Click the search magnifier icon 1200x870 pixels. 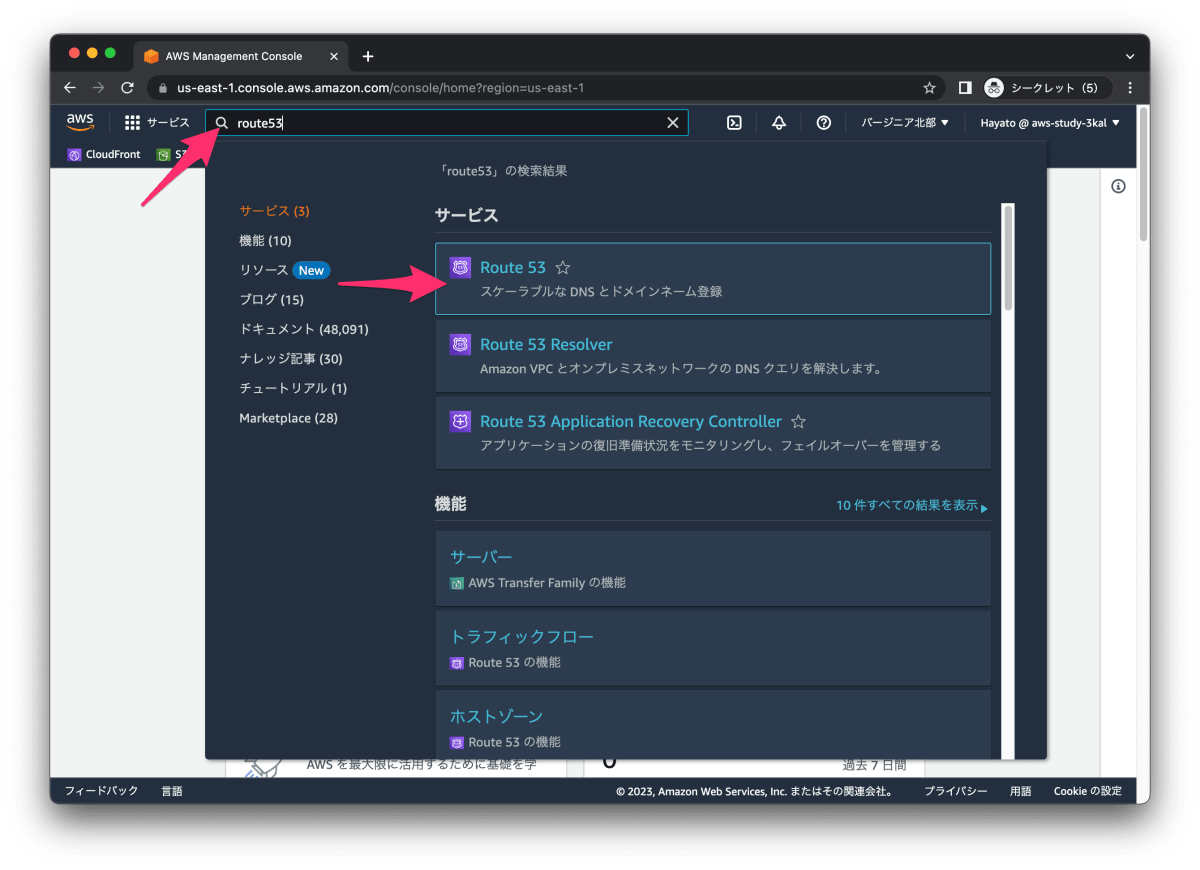coord(222,123)
